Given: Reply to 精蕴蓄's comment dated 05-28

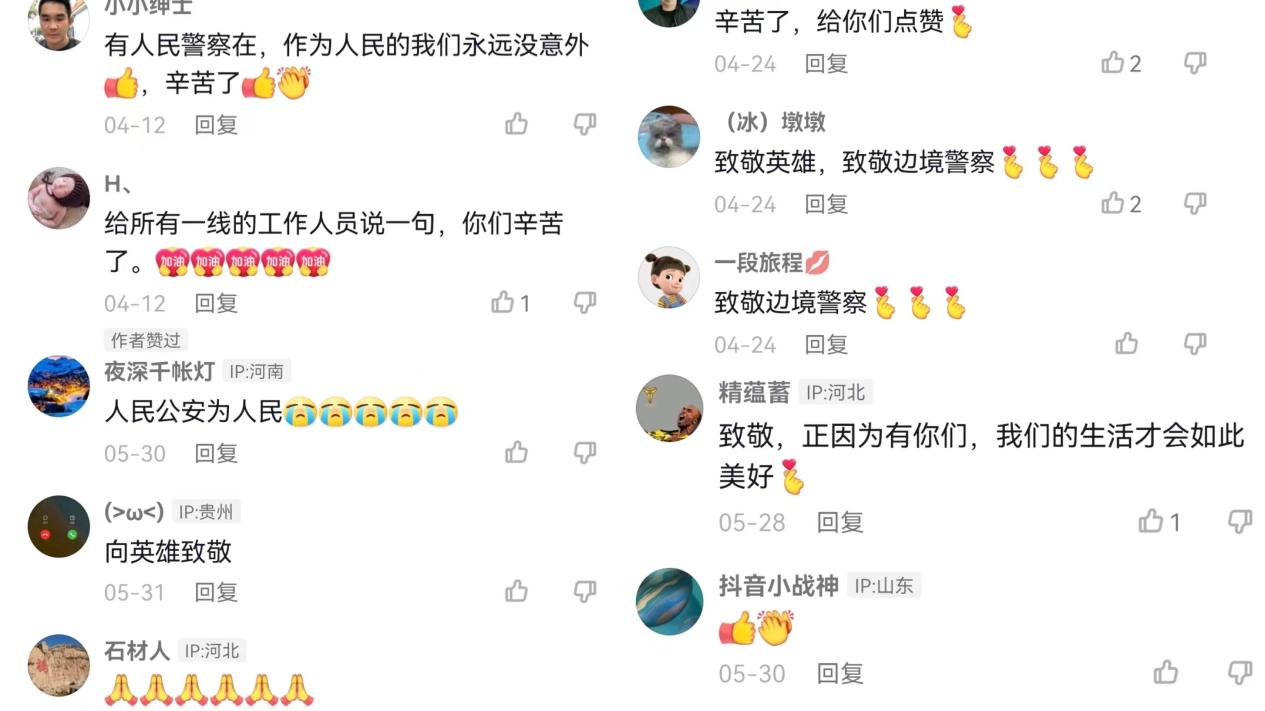Looking at the screenshot, I should point(840,522).
